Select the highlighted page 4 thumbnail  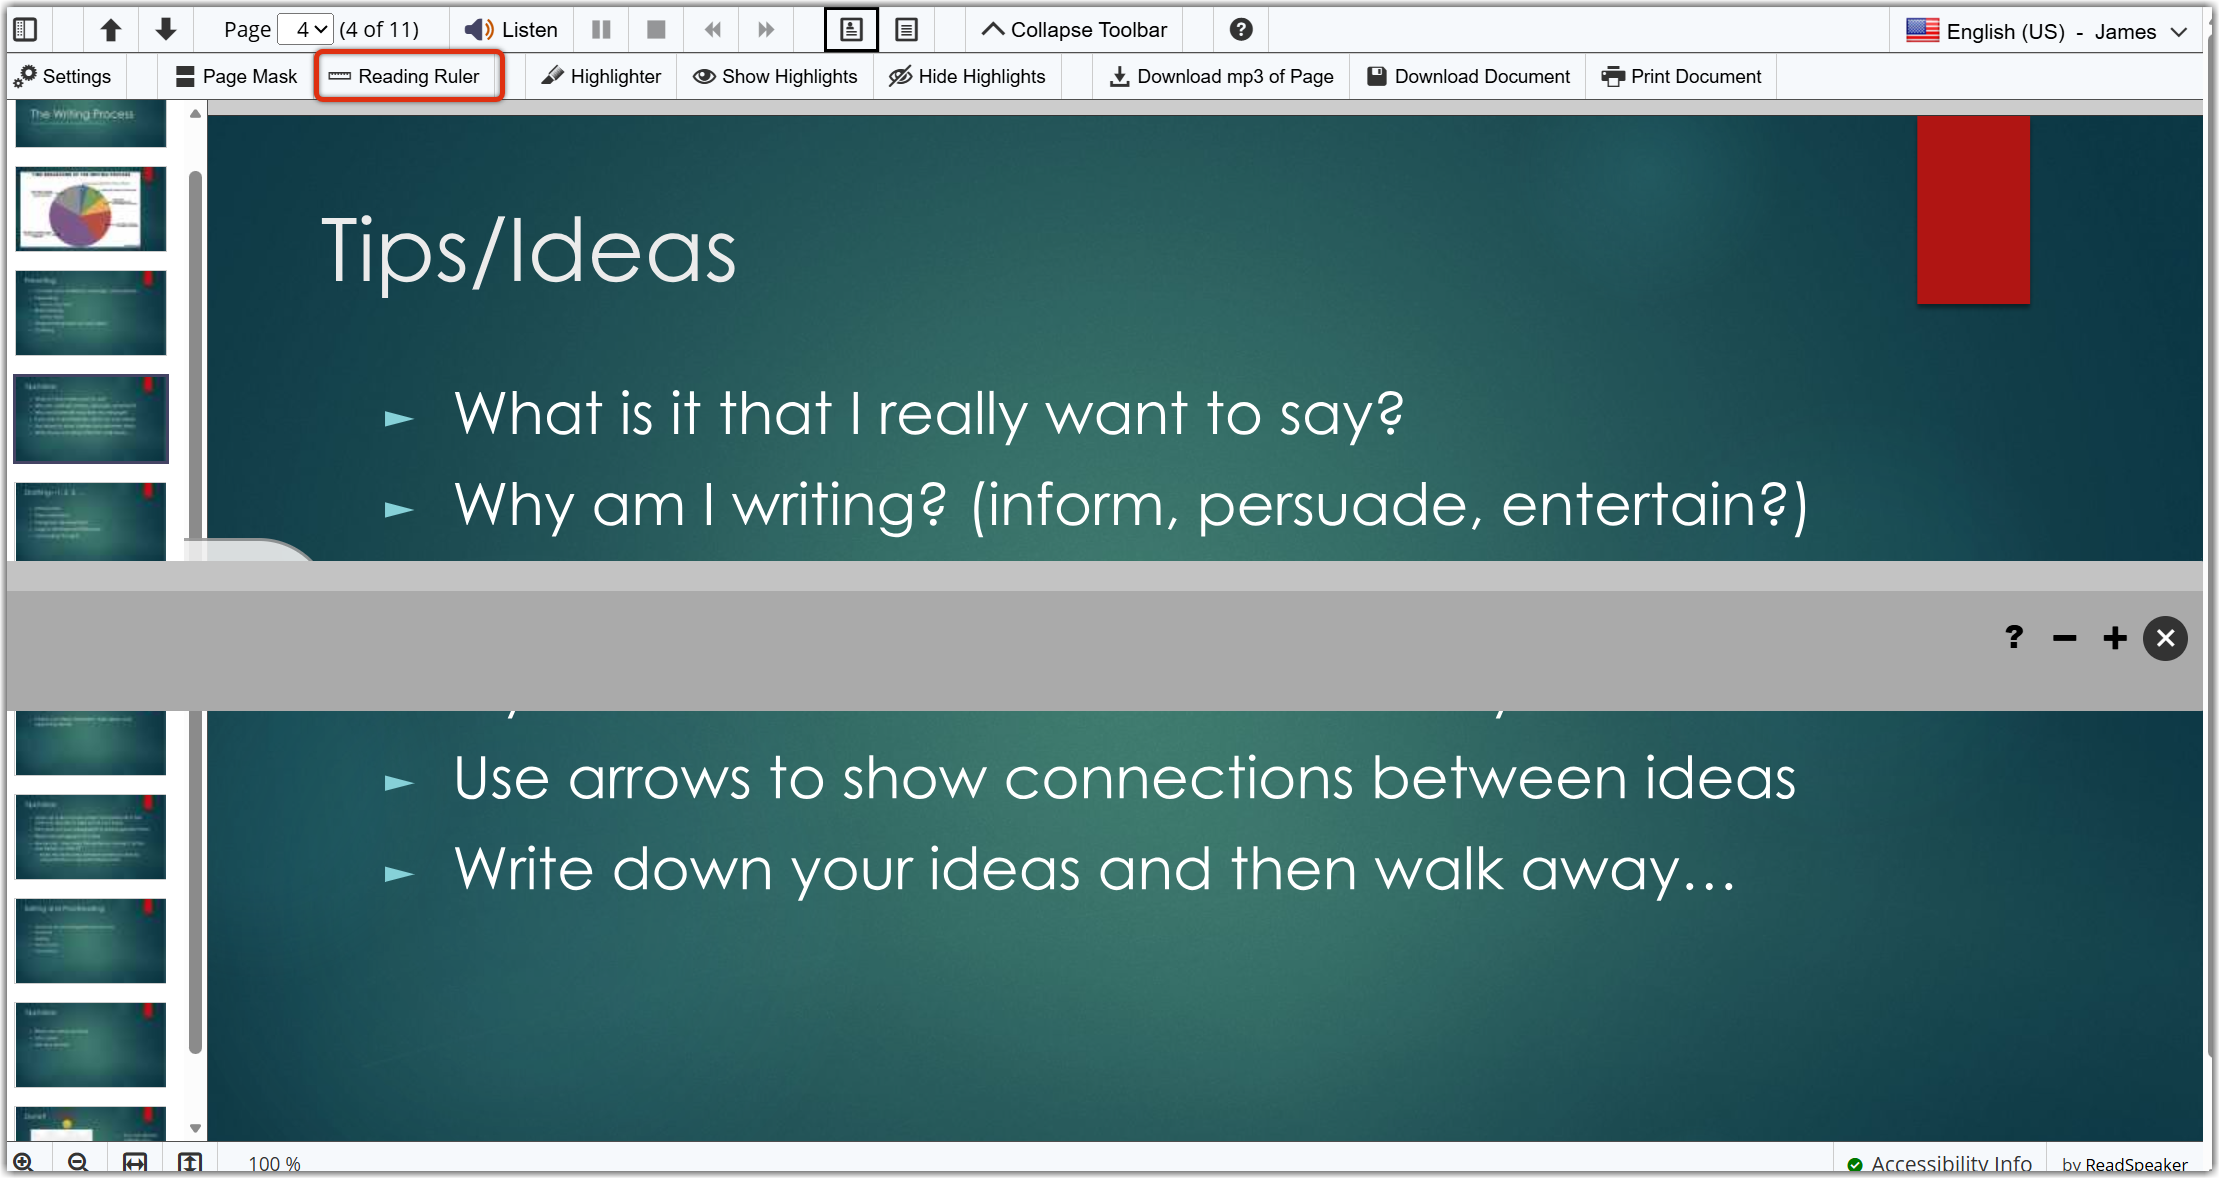coord(91,419)
